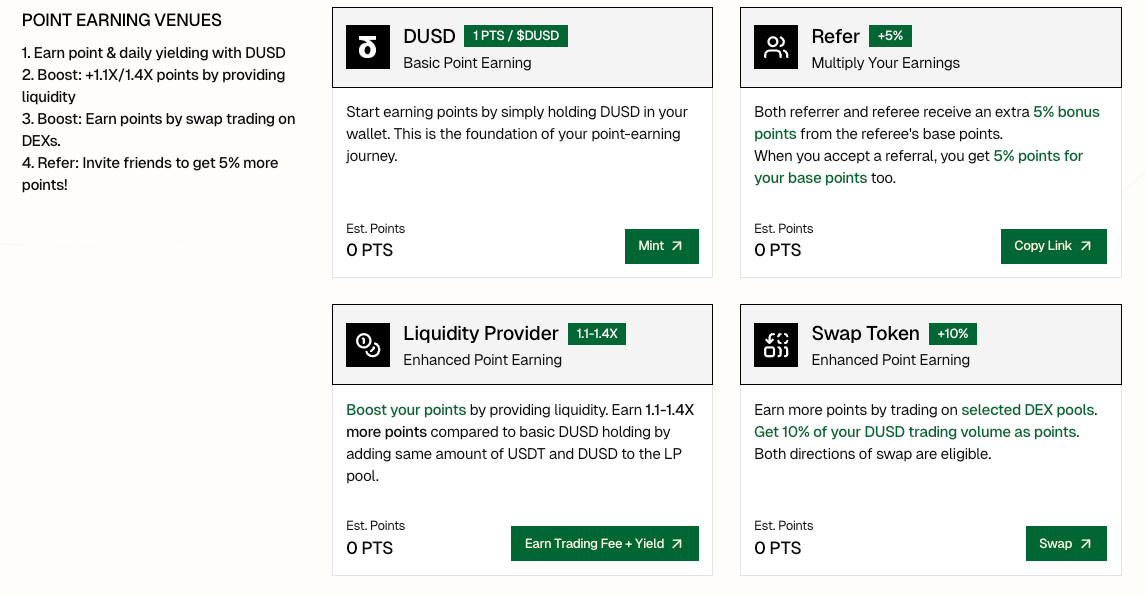Click the 1.1-1.4X multiplier badge
The height and width of the screenshot is (597, 1145).
click(x=596, y=334)
